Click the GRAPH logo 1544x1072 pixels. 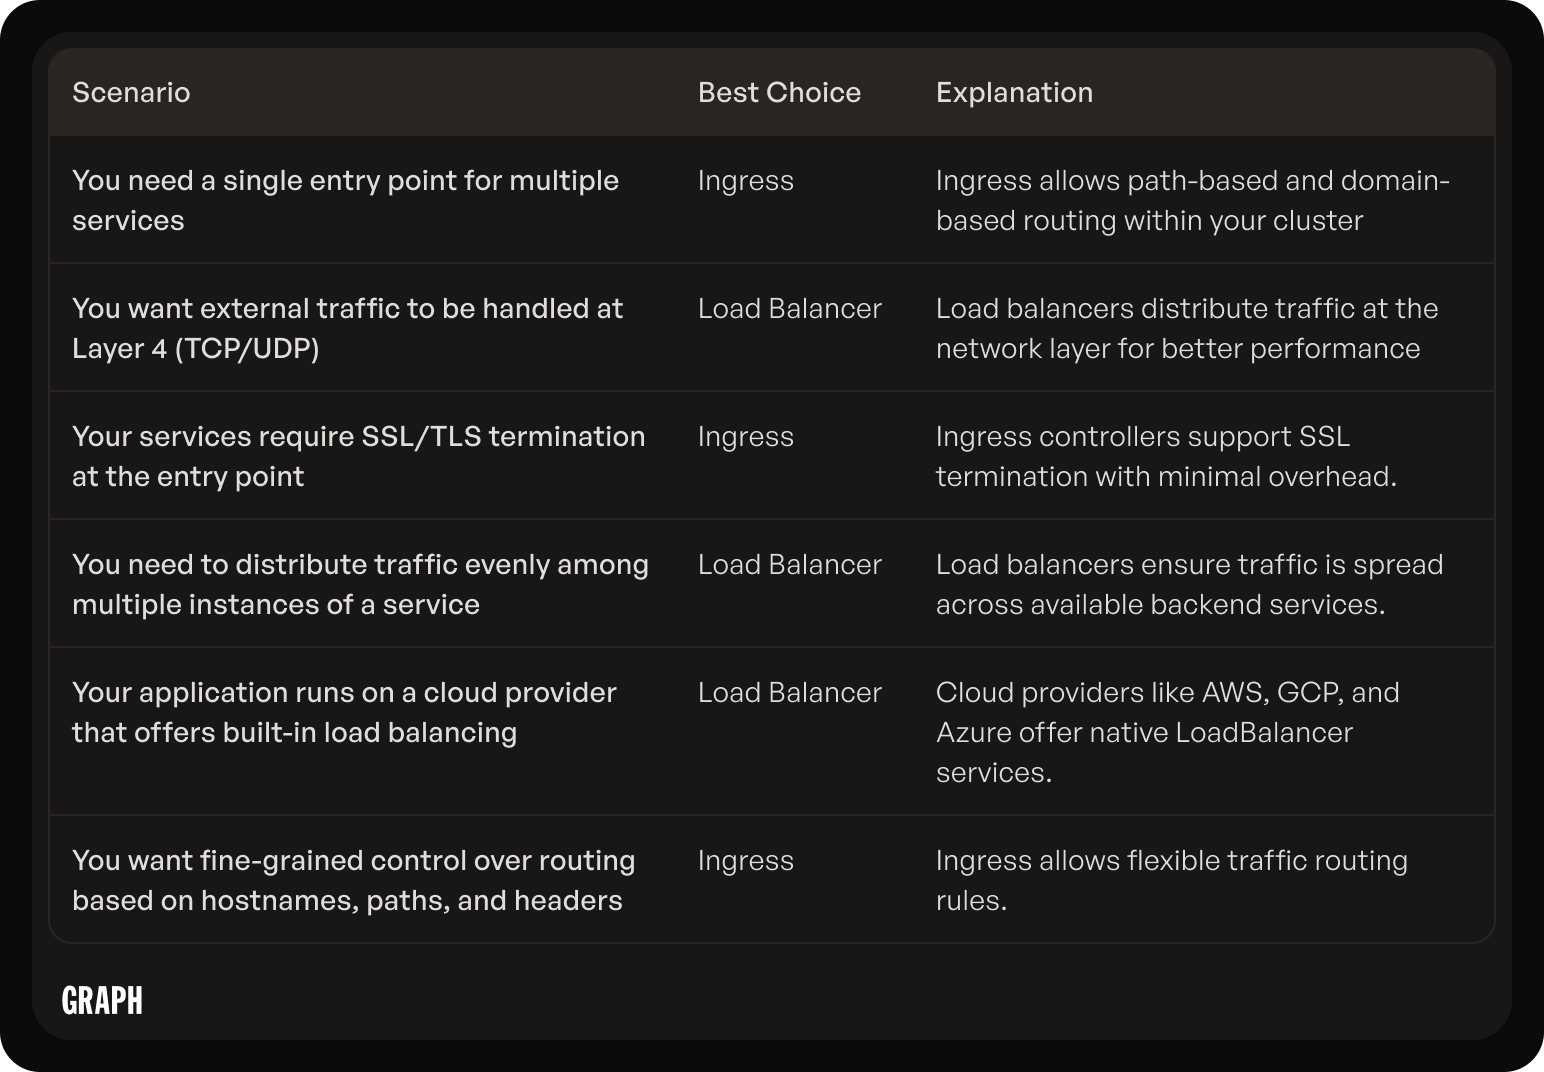tap(102, 1000)
